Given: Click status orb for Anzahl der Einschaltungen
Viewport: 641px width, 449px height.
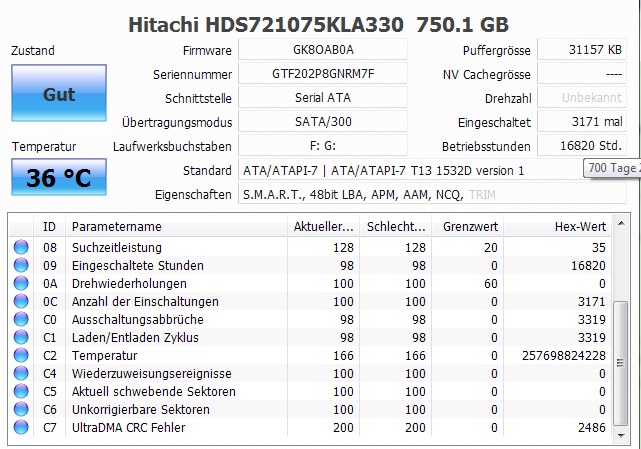Looking at the screenshot, I should coord(21,301).
